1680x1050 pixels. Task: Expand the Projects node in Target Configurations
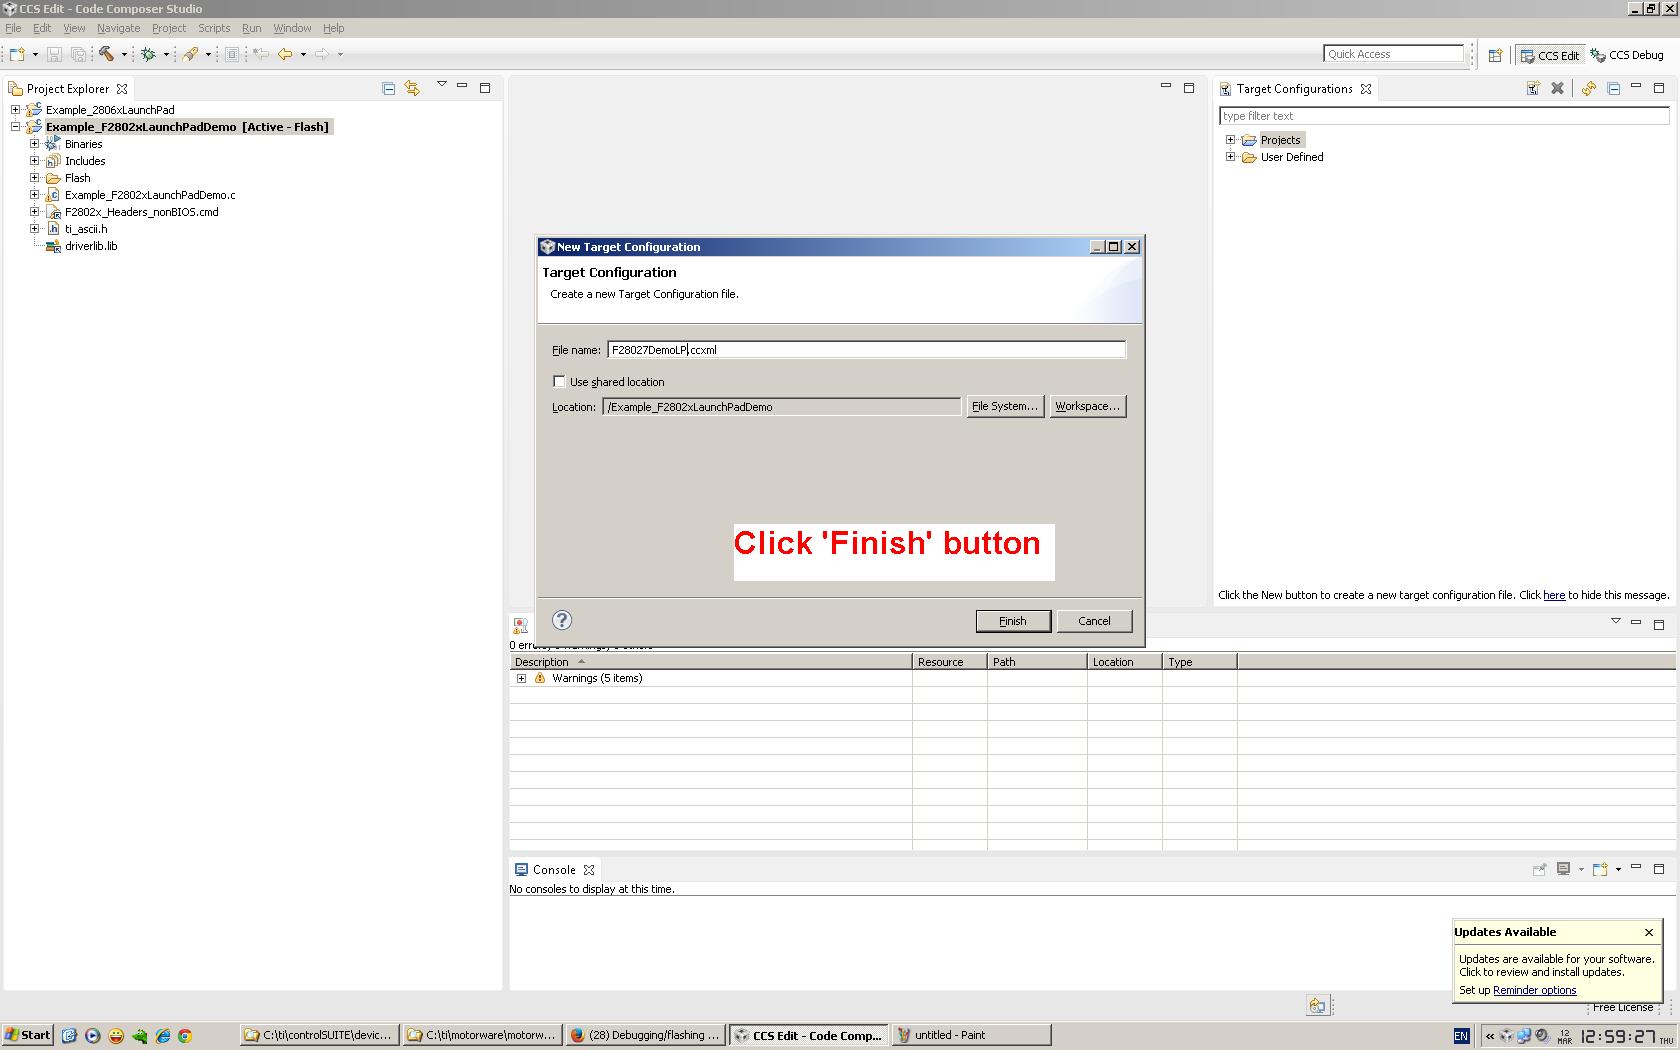click(x=1230, y=139)
